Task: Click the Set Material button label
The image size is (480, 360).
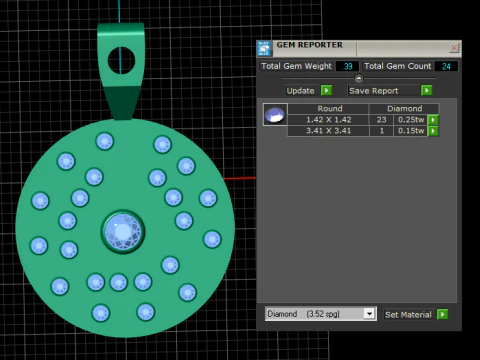Action: (x=408, y=315)
